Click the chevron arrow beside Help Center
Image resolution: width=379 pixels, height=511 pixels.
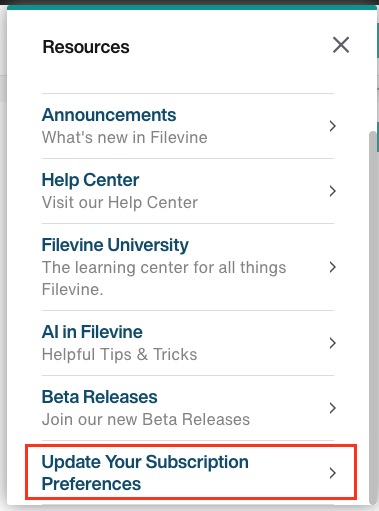332,191
